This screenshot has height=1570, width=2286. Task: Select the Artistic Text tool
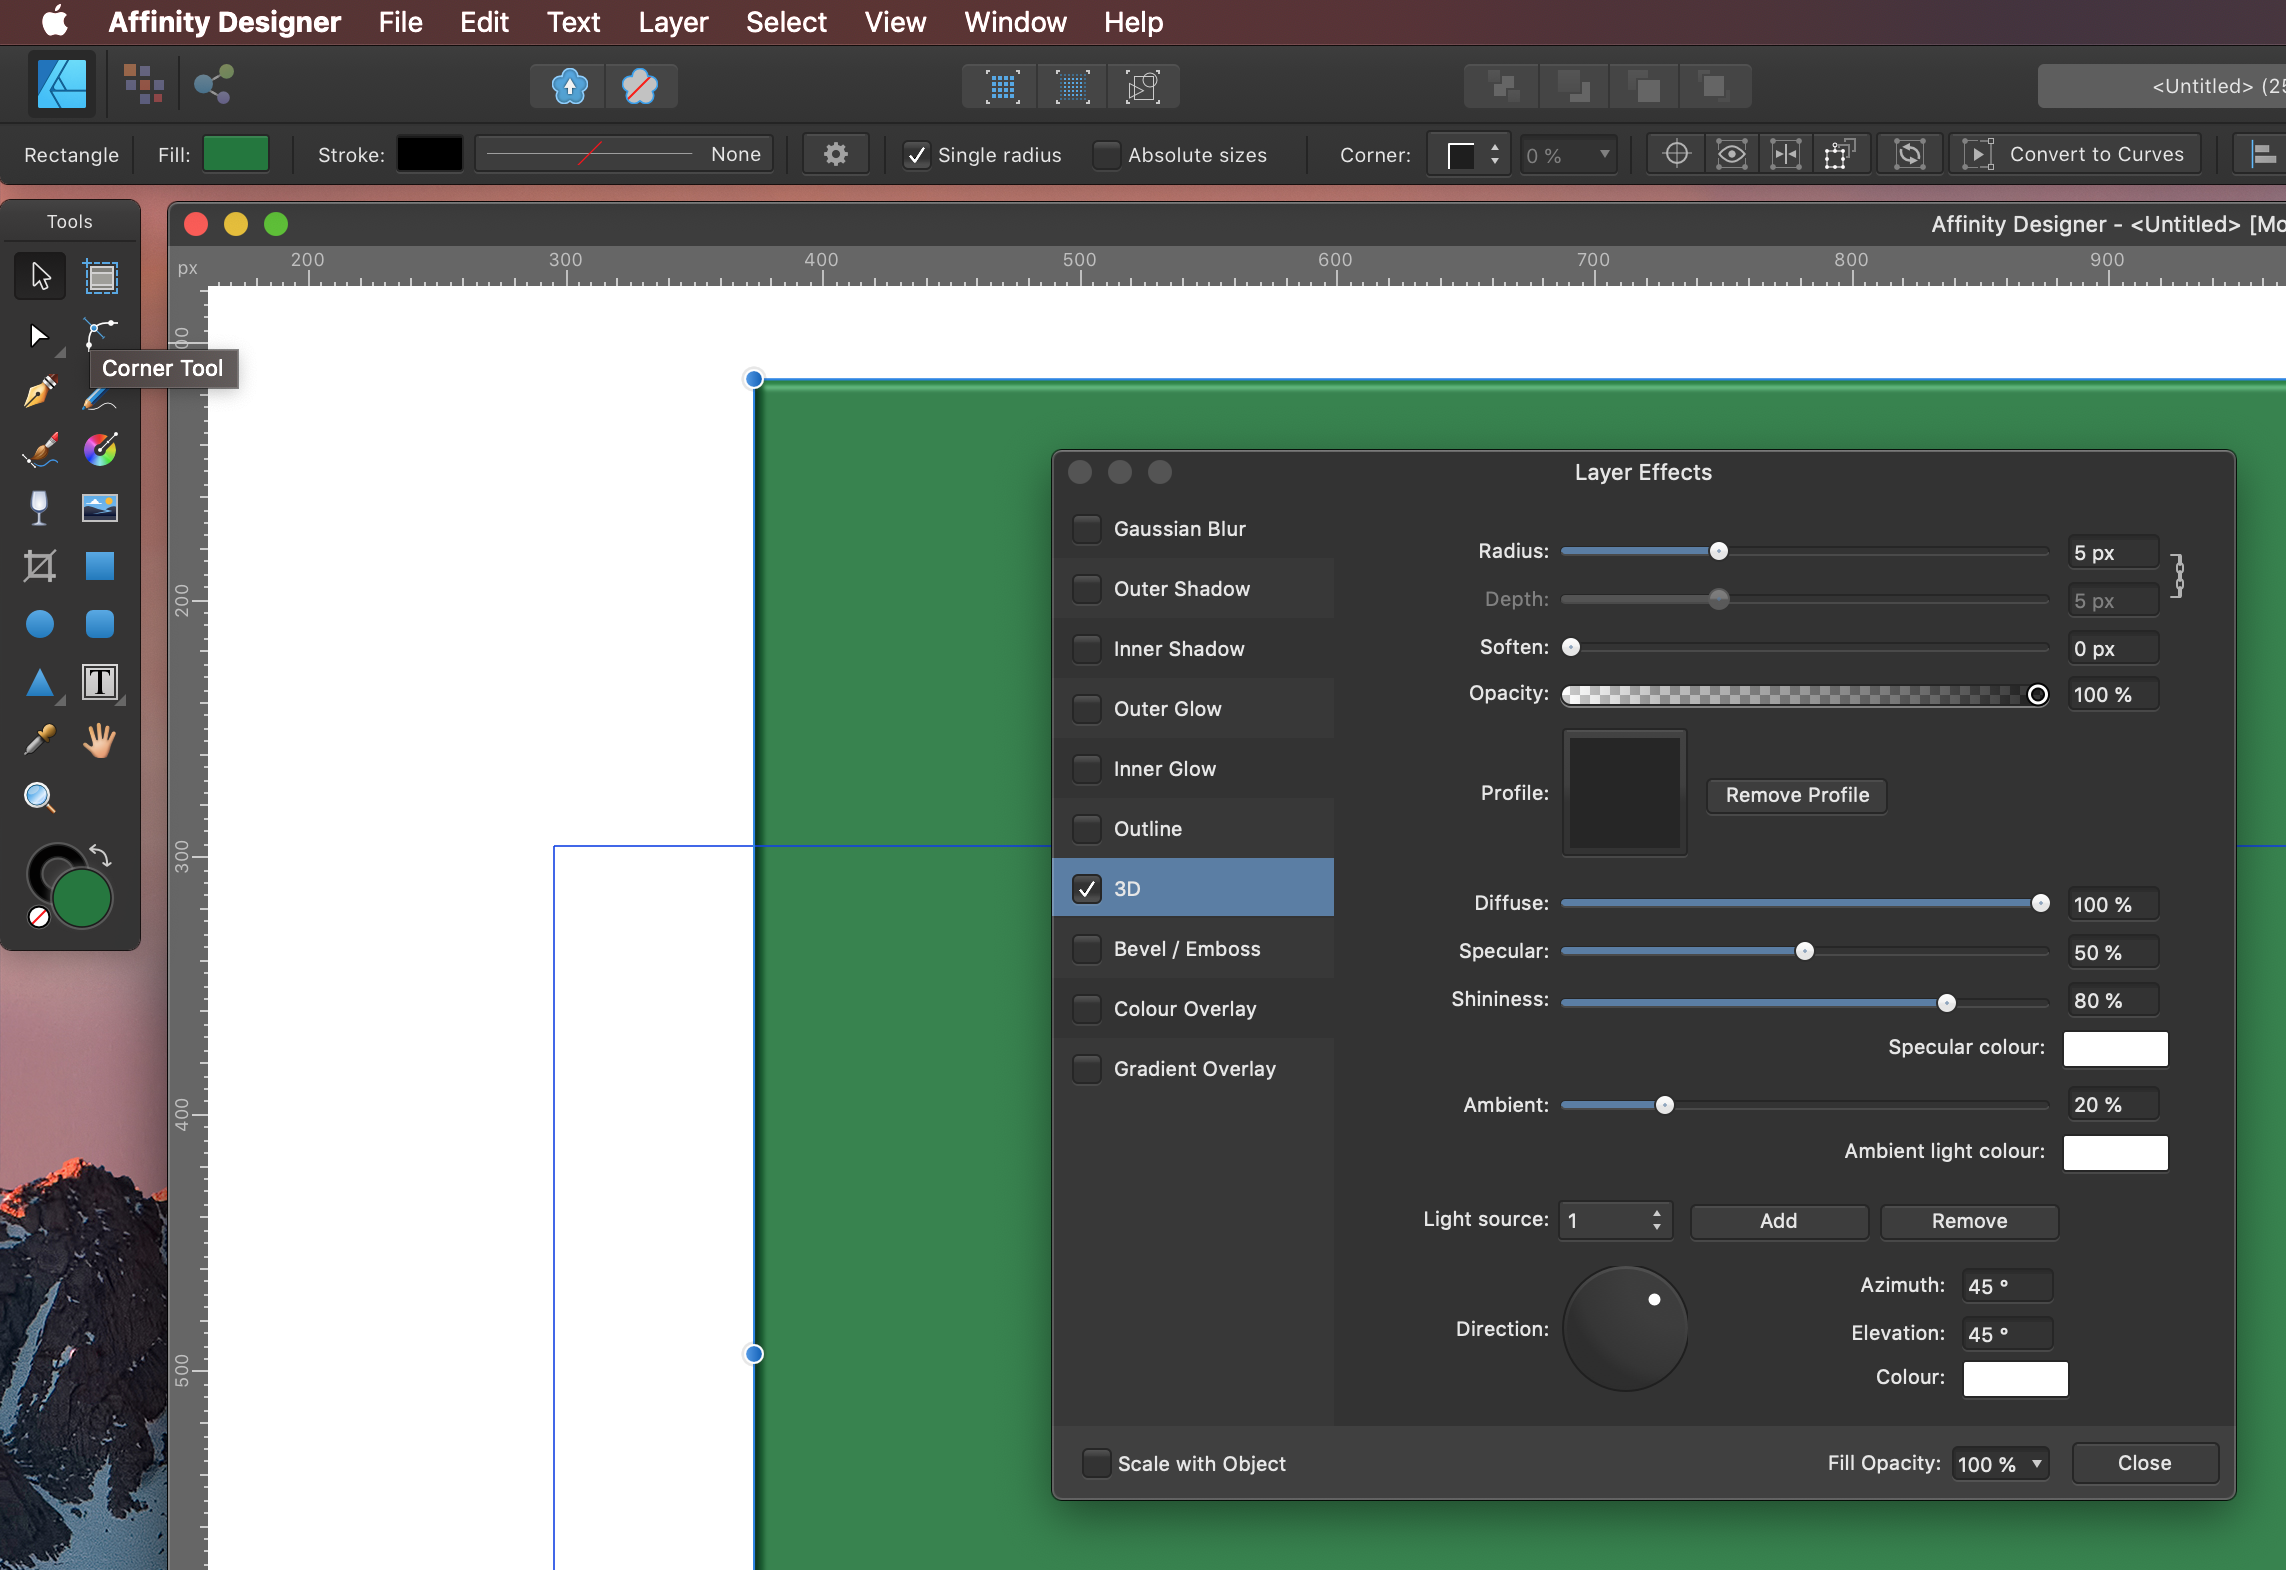[100, 682]
